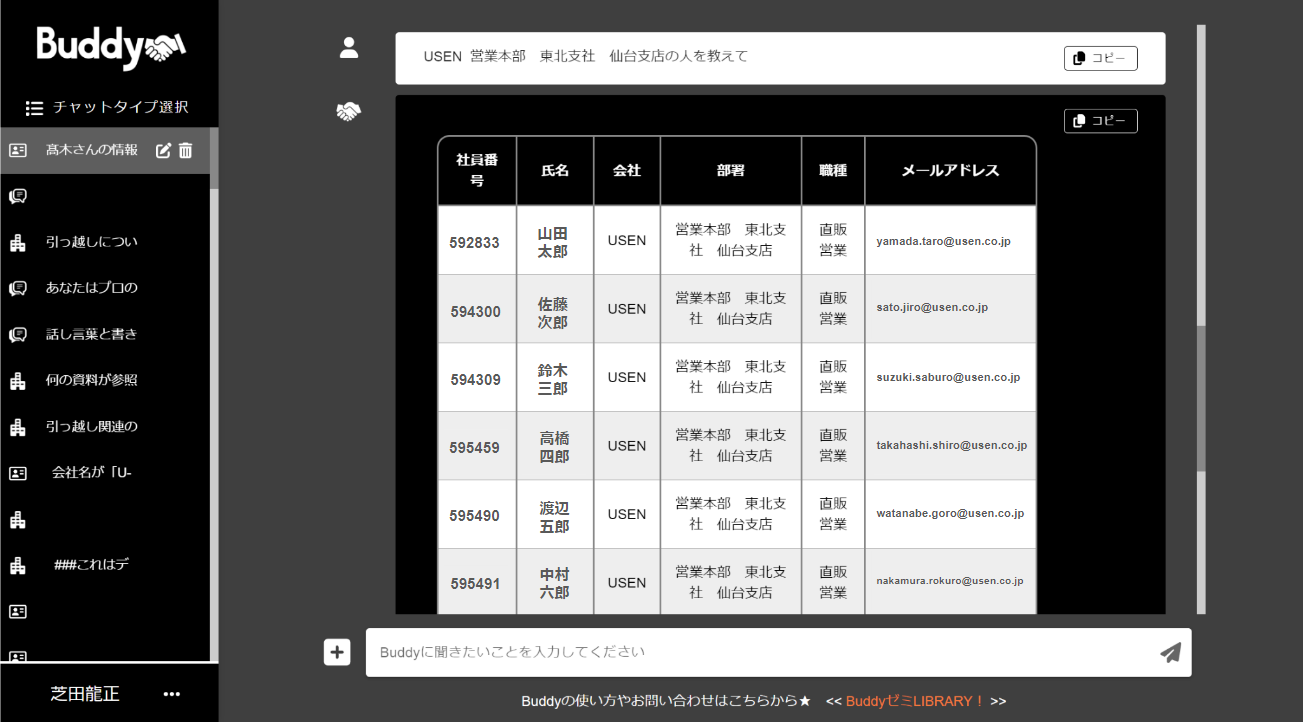Image resolution: width=1303 pixels, height=722 pixels.
Task: Click the 氏名 column header
Action: pyautogui.click(x=555, y=170)
